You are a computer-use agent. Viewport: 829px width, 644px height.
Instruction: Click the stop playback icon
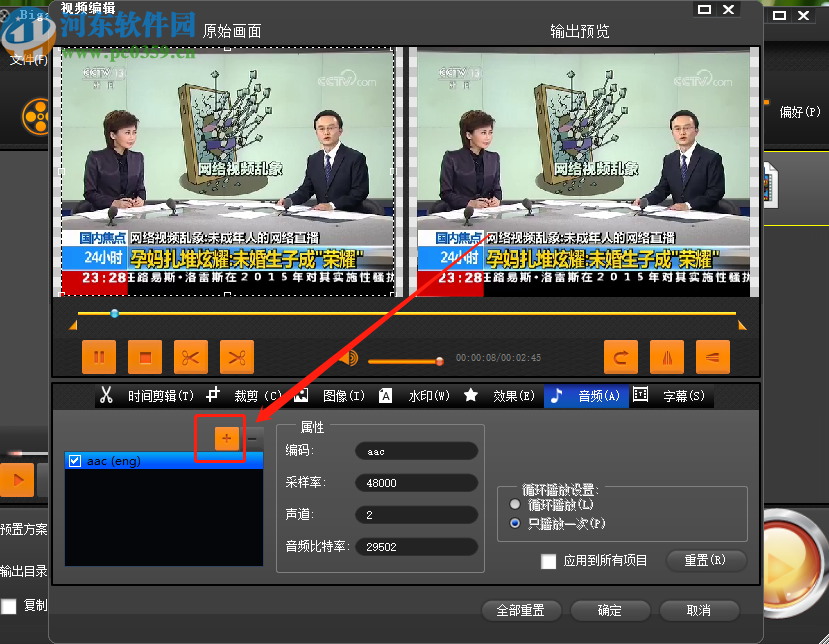(143, 357)
